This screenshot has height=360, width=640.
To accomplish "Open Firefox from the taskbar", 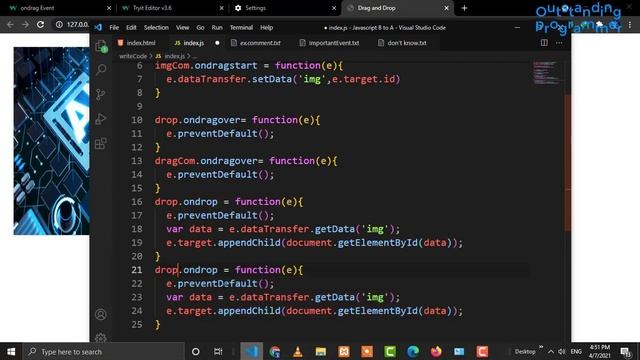I will pyautogui.click(x=436, y=351).
